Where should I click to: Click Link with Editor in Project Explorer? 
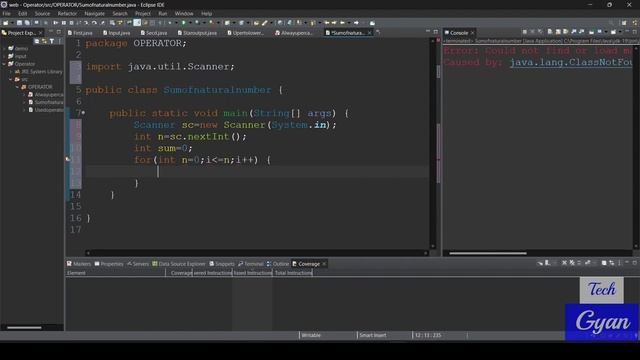[x=44, y=41]
